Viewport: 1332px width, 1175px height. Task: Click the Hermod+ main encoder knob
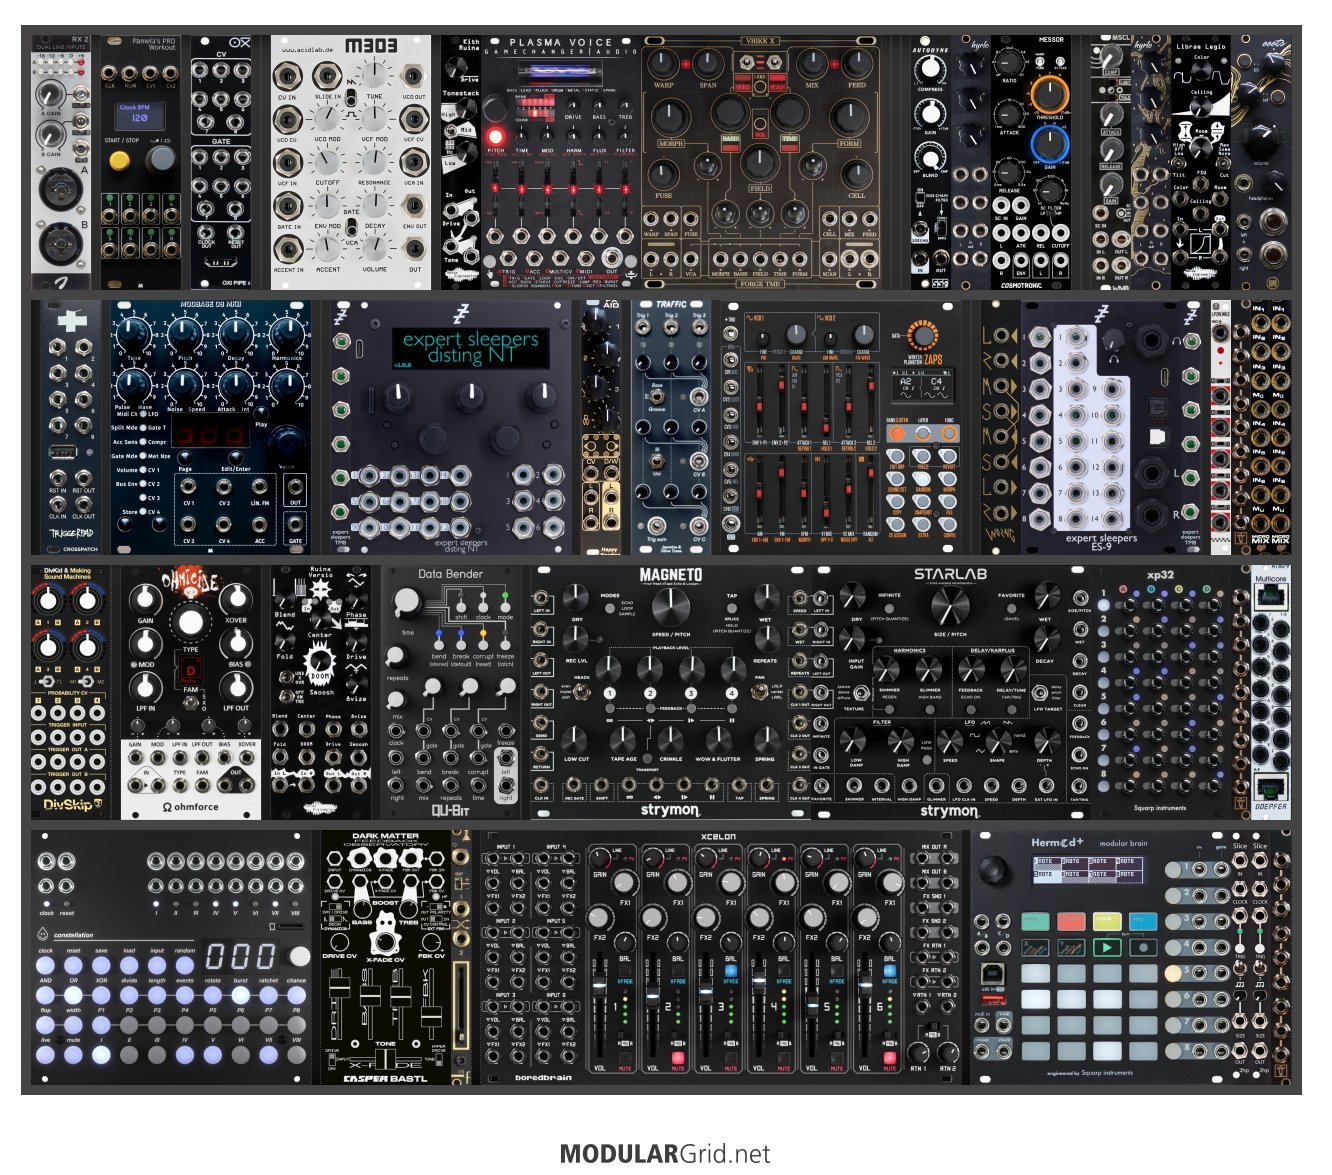coord(993,872)
